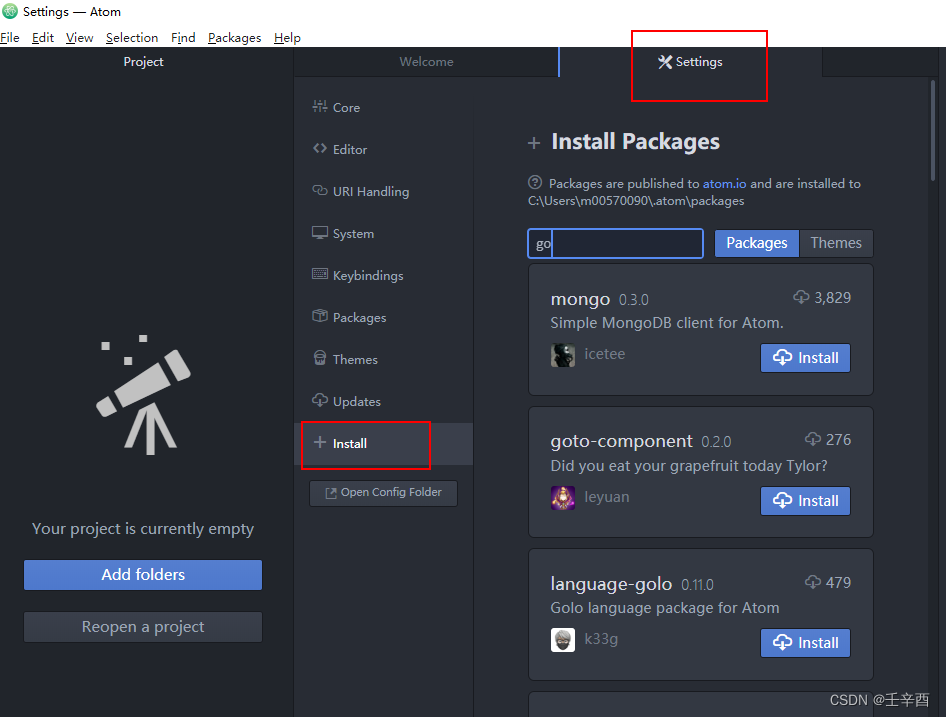
Task: Select the System settings section
Action: (x=352, y=233)
